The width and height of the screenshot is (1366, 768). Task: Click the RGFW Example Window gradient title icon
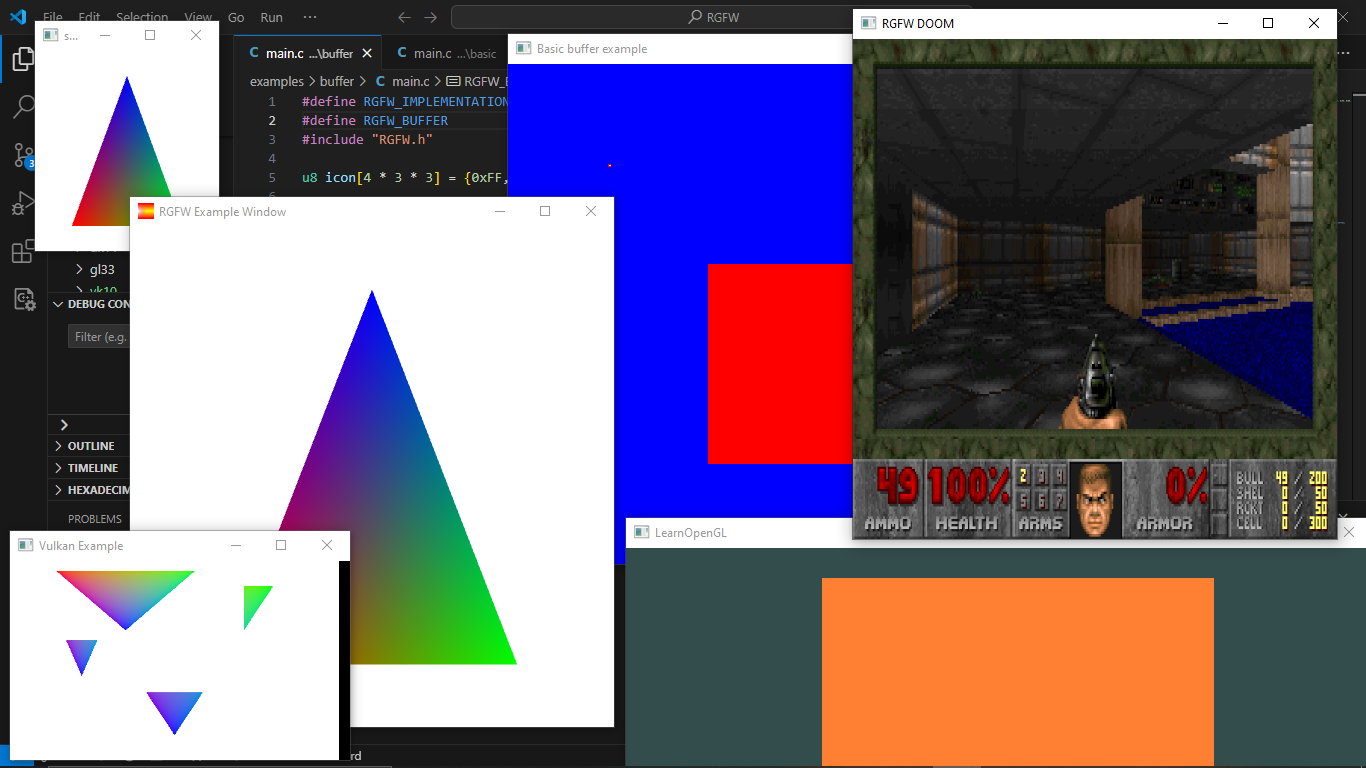pyautogui.click(x=146, y=211)
